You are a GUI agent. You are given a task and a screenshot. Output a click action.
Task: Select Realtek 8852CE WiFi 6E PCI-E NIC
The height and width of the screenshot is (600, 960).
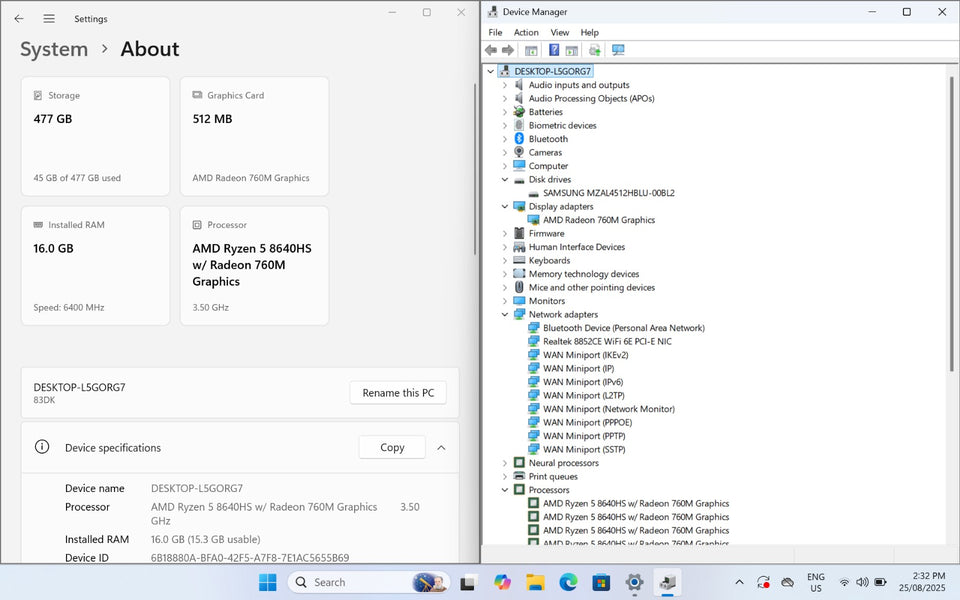pyautogui.click(x=607, y=341)
